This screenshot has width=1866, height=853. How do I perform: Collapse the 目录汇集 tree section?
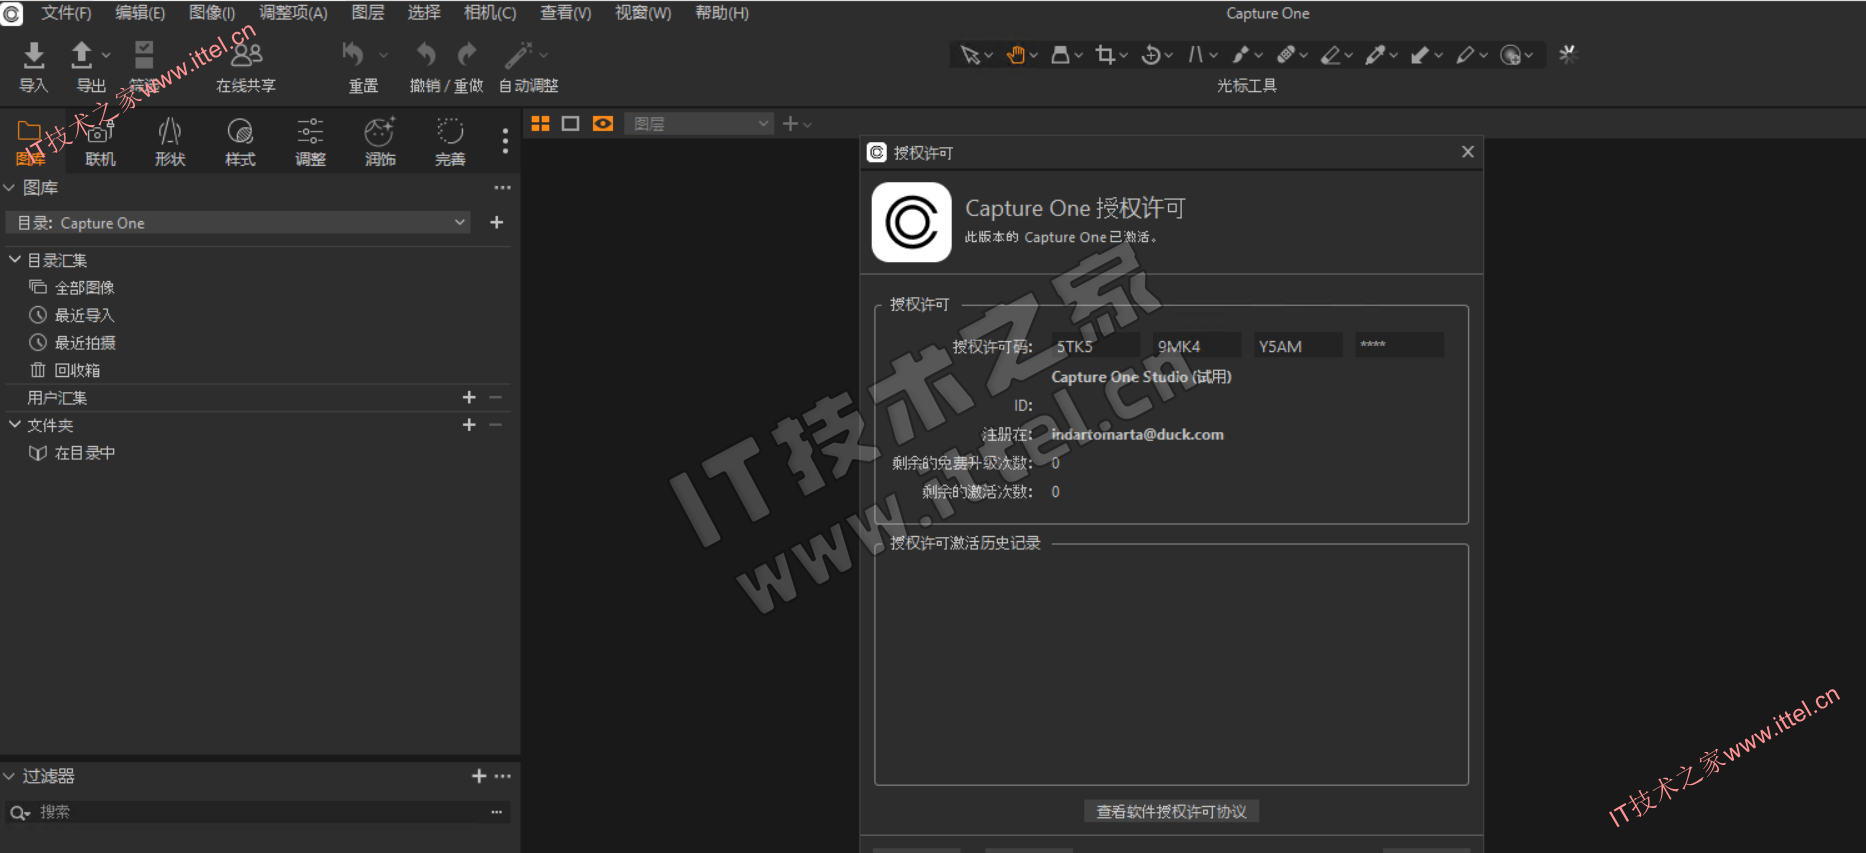(x=15, y=260)
